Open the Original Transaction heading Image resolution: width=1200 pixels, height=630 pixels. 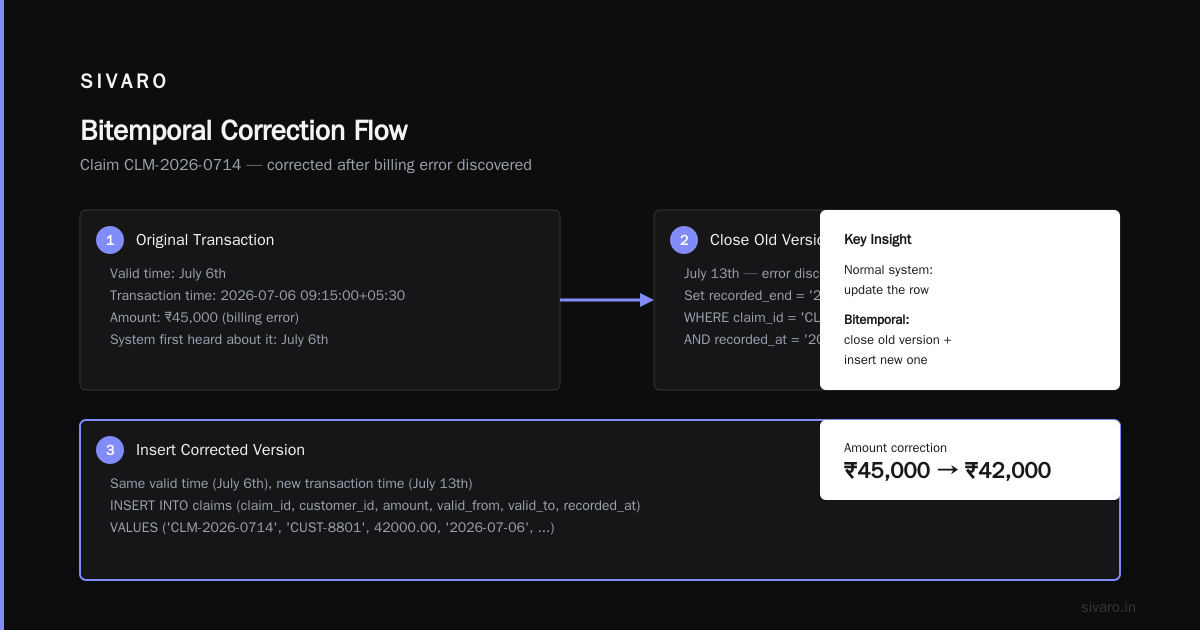pyautogui.click(x=205, y=240)
